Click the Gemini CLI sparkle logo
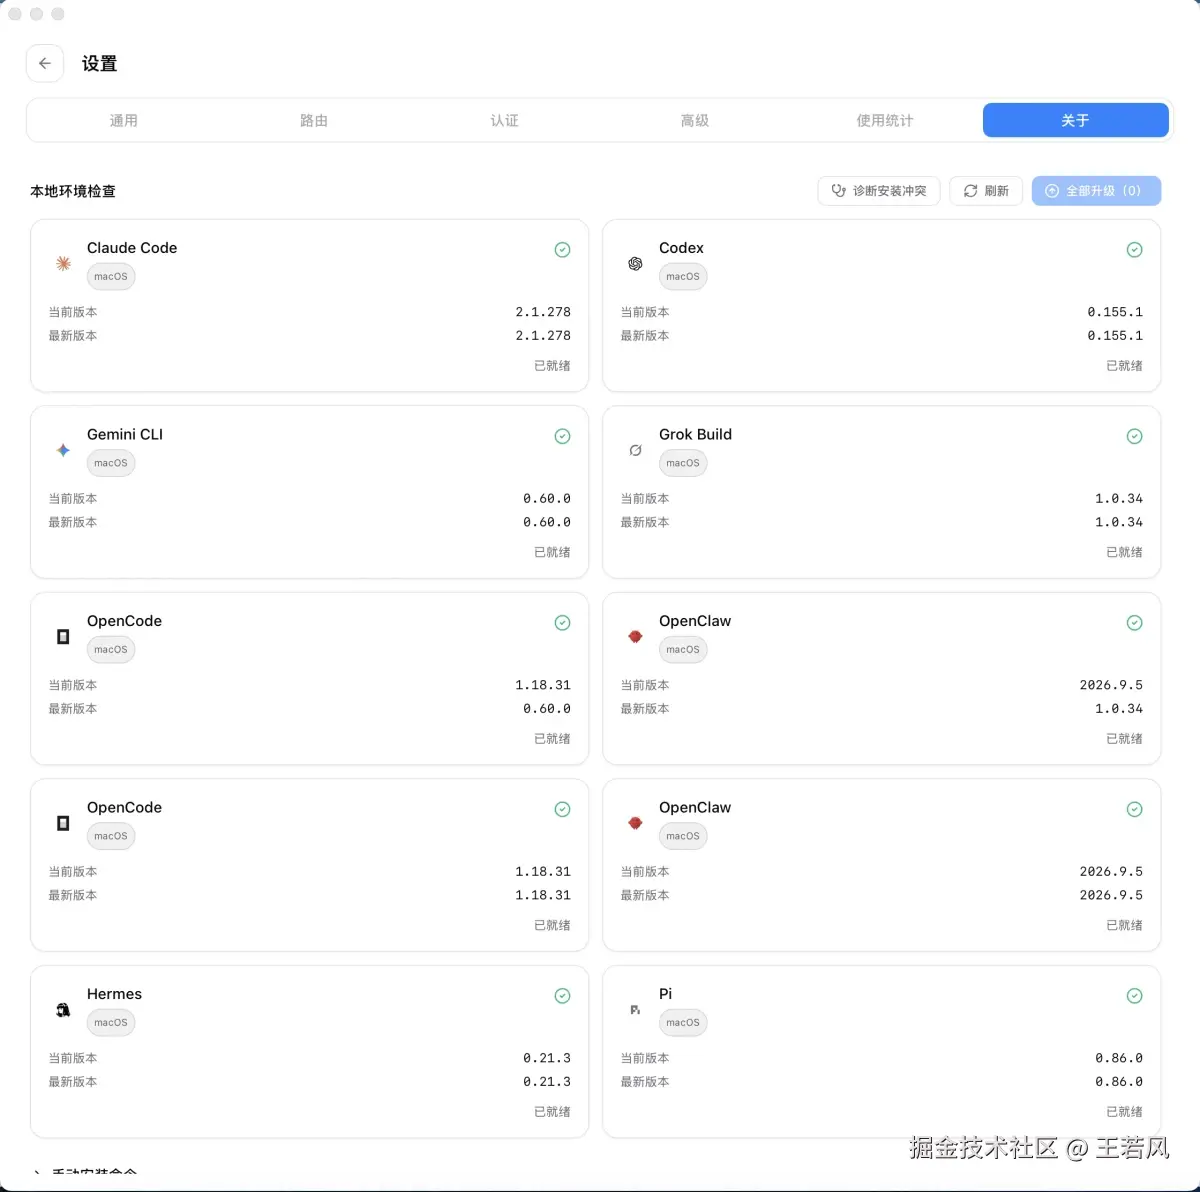The height and width of the screenshot is (1192, 1200). (x=63, y=450)
